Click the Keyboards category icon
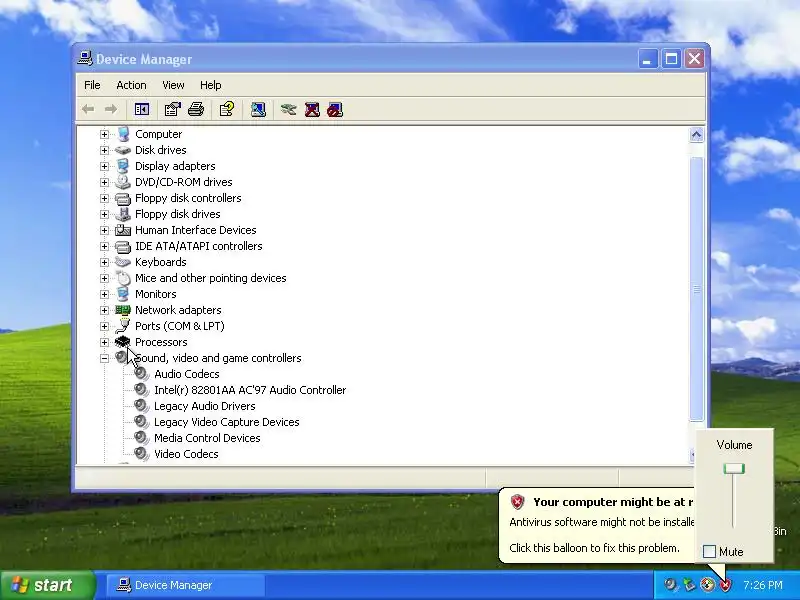800x600 pixels. 122,262
